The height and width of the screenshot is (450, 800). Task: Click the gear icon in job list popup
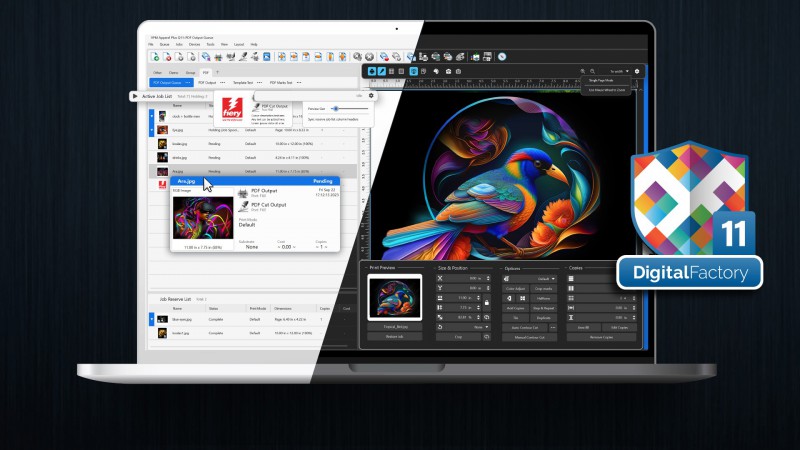371,96
